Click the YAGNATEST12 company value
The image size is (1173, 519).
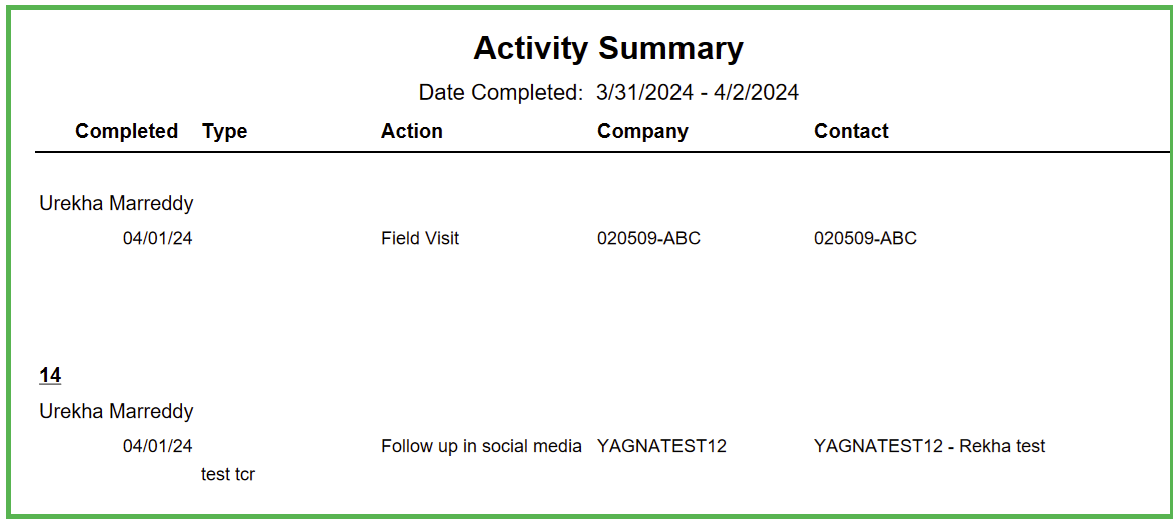662,446
